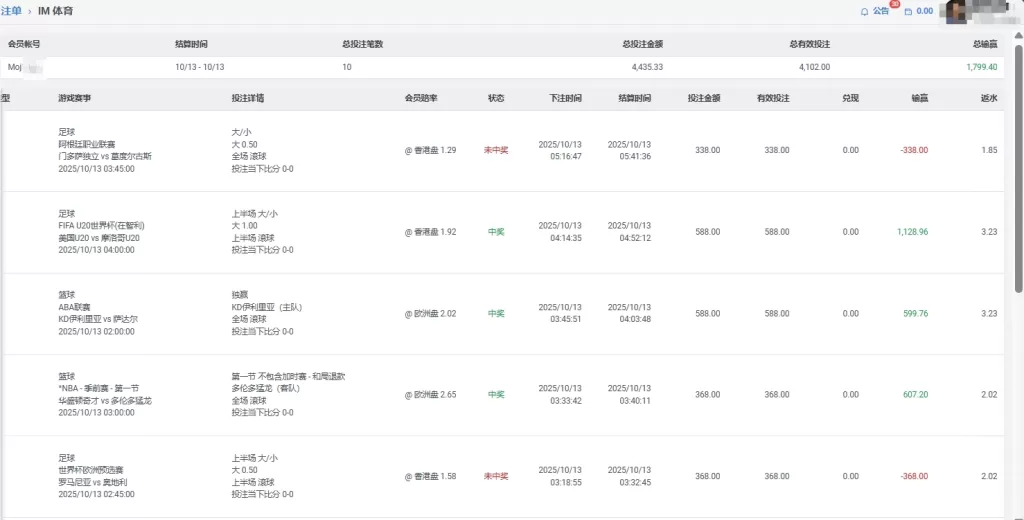
Task: Click the notification bell icon
Action: pyautogui.click(x=864, y=11)
